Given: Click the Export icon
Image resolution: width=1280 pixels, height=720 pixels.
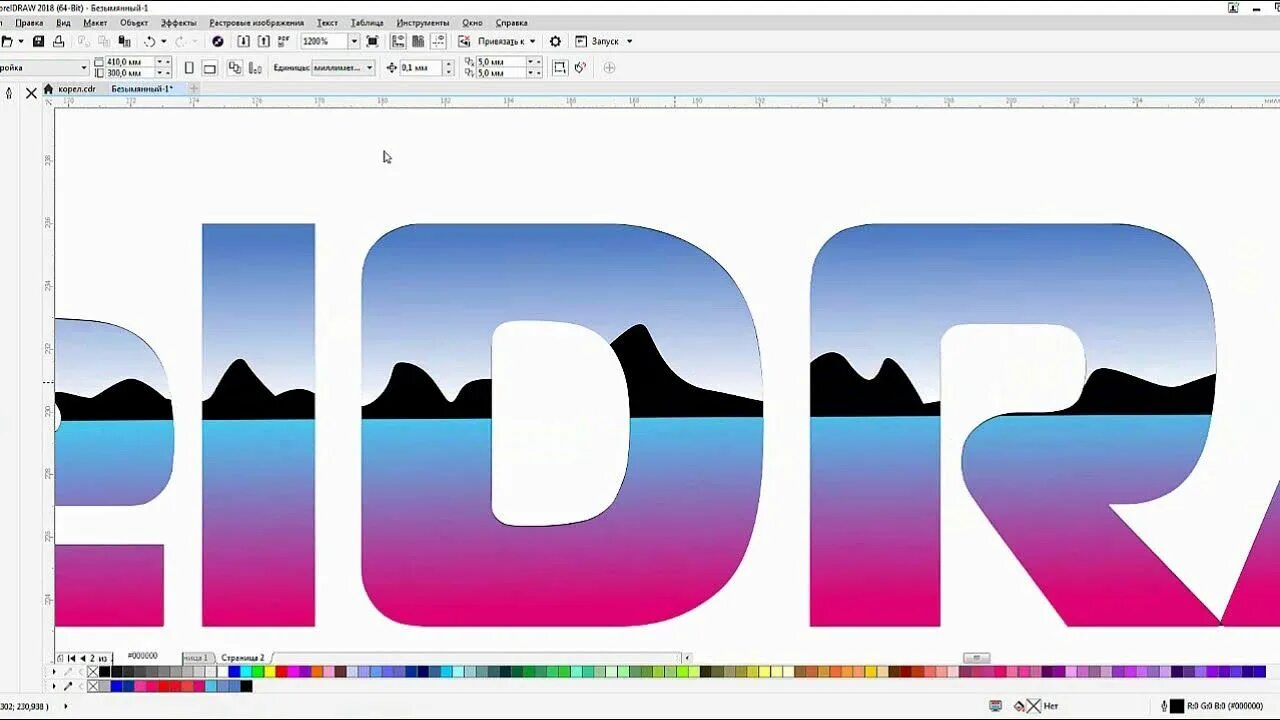Looking at the screenshot, I should pyautogui.click(x=264, y=41).
